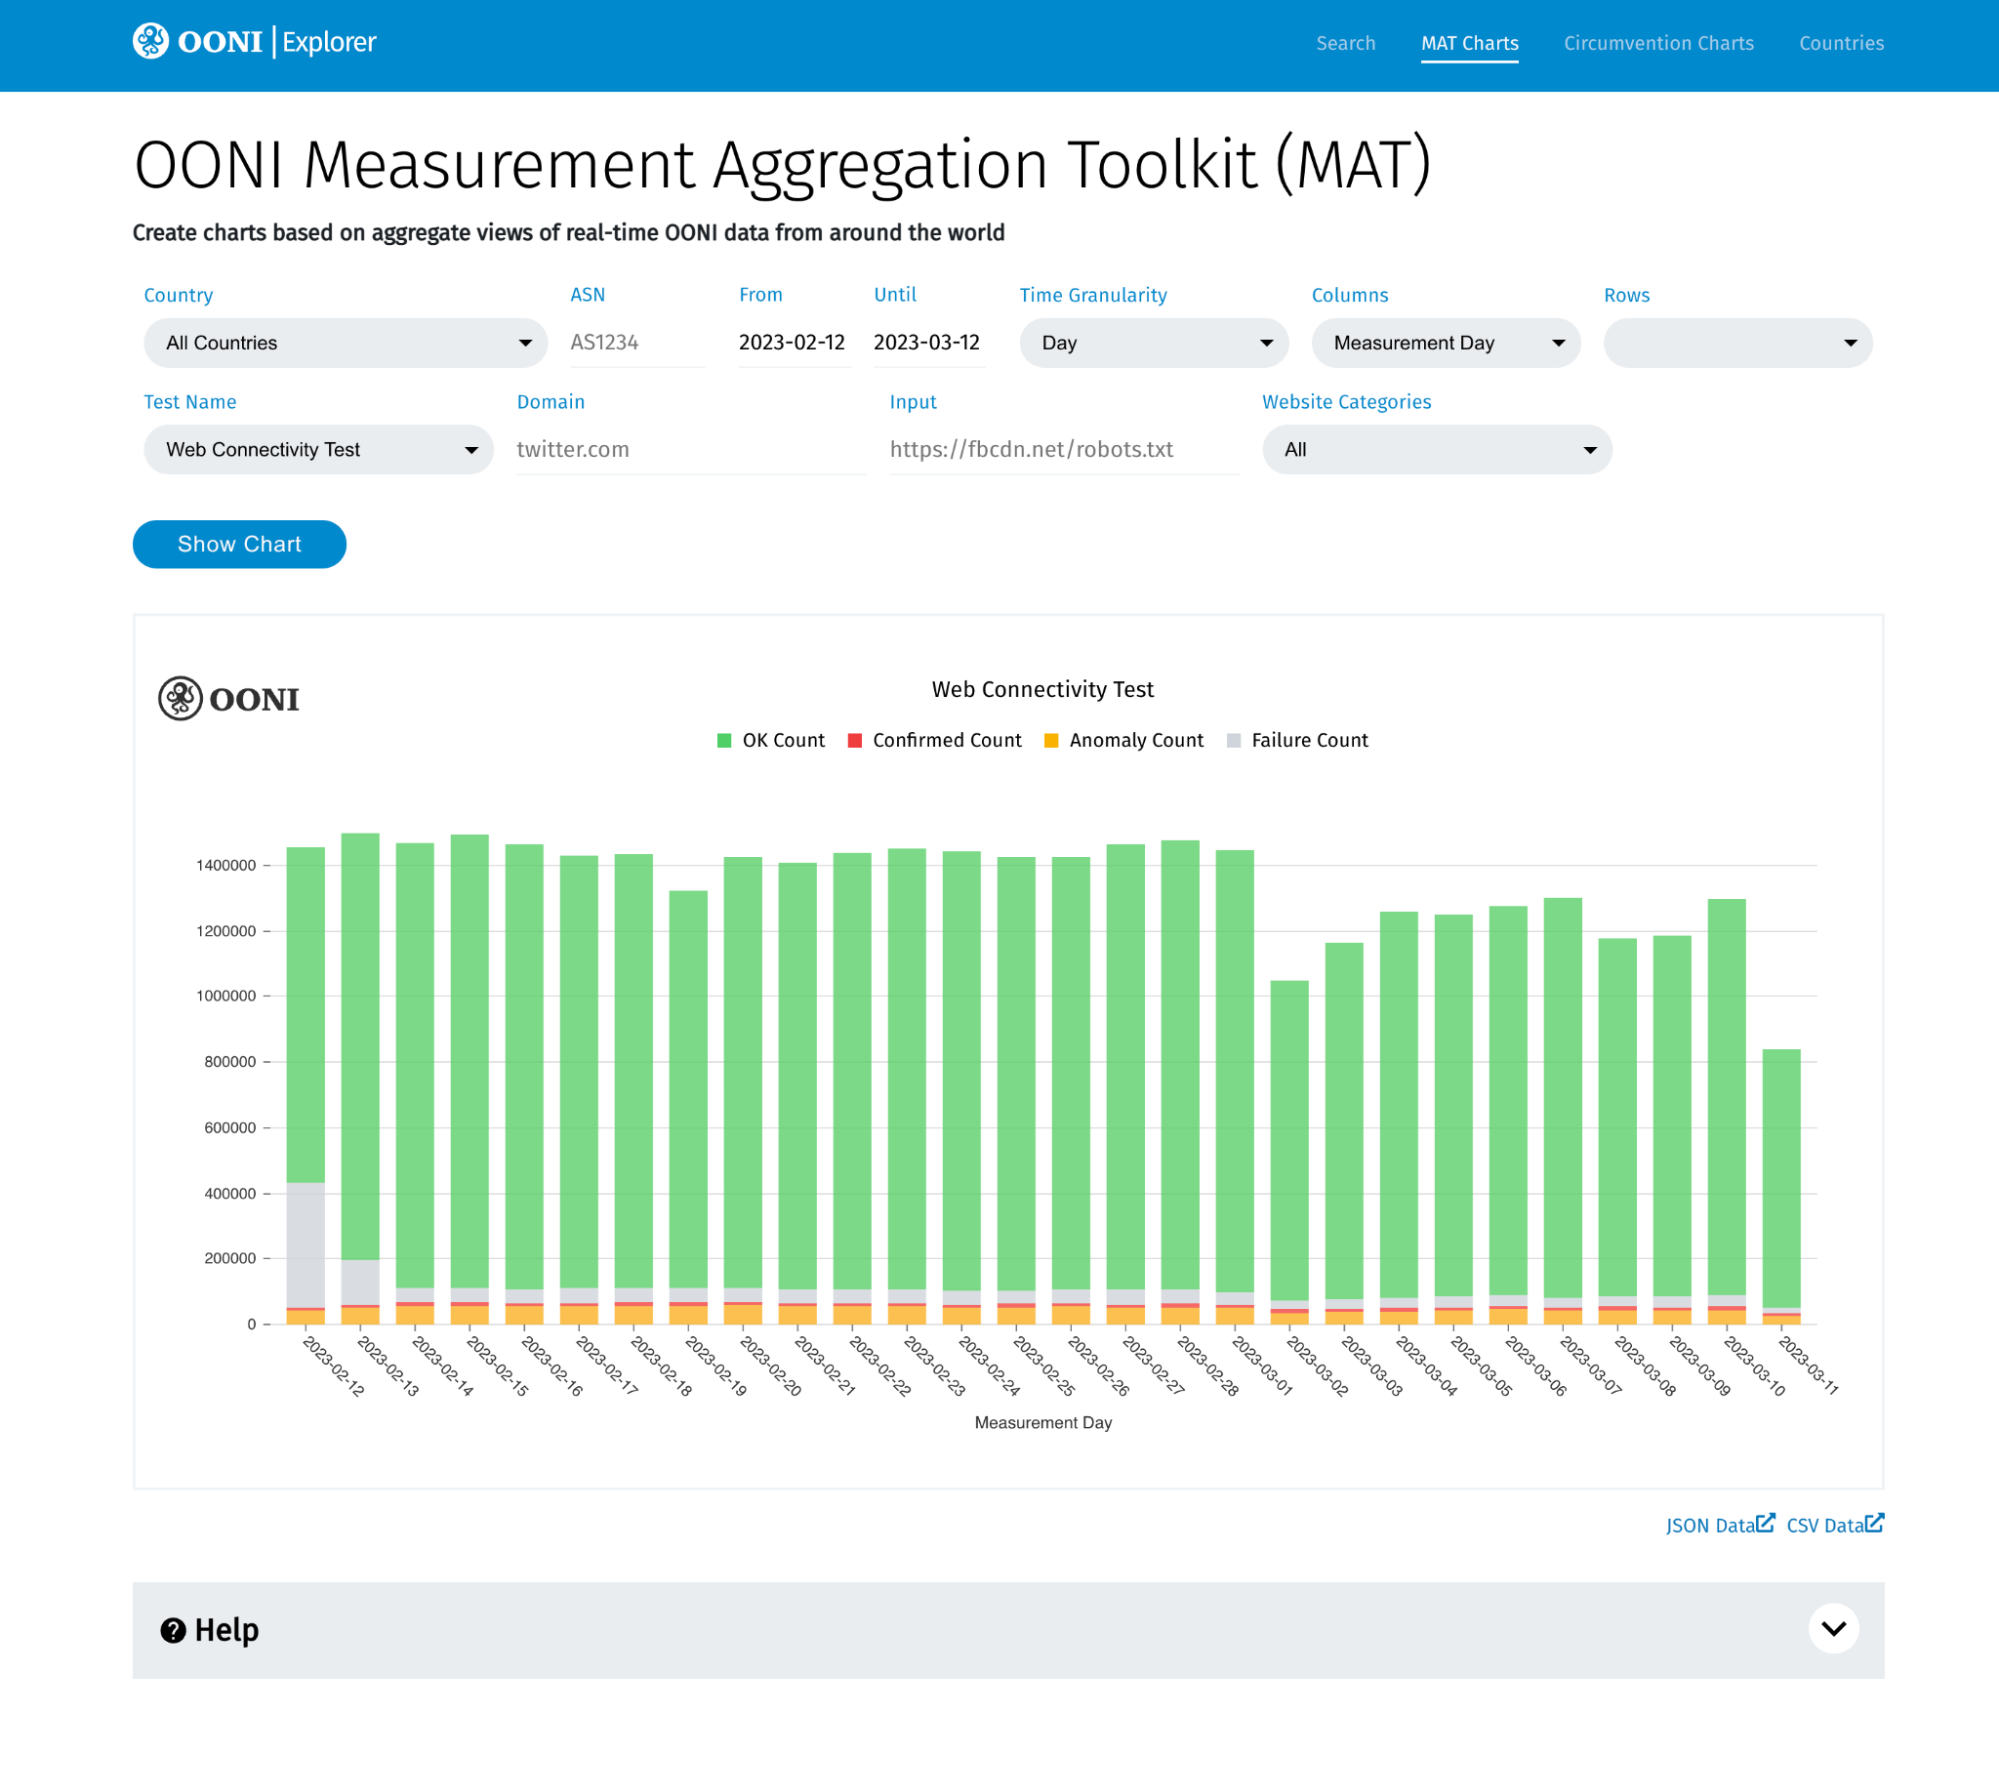The image size is (1999, 1782).
Task: Open the Countries nav item
Action: pos(1841,43)
